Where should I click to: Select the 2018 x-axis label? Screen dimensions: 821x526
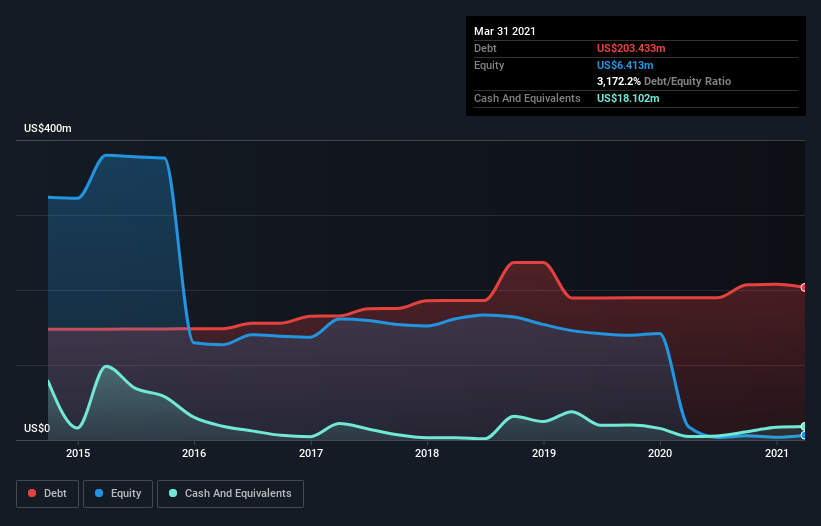pos(427,453)
